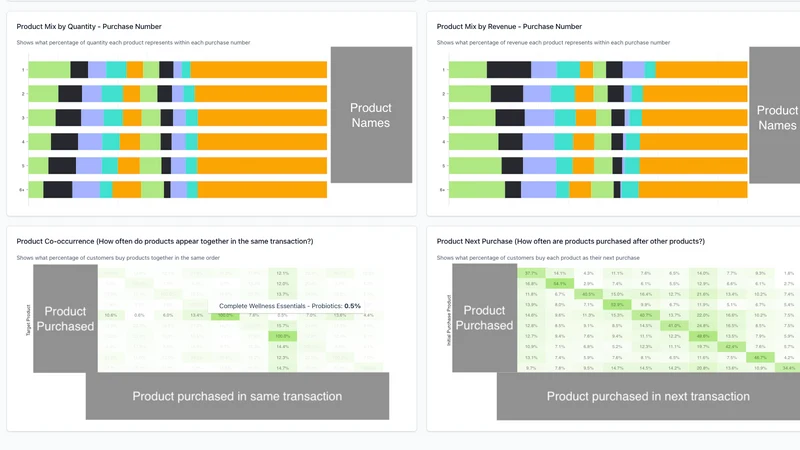Click the 49.6% cell in the Next Purchase heatmap
This screenshot has height=450, width=800.
tap(703, 336)
